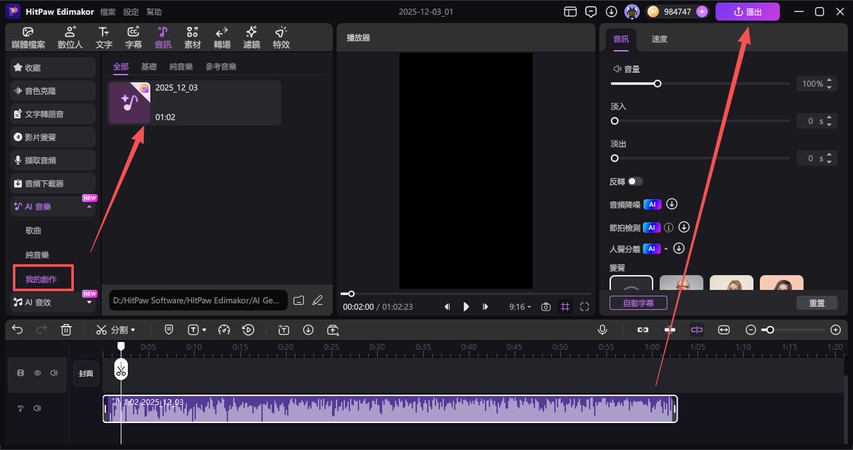This screenshot has width=853, height=450.
Task: Delete the selected clip with trash icon
Action: tap(66, 330)
